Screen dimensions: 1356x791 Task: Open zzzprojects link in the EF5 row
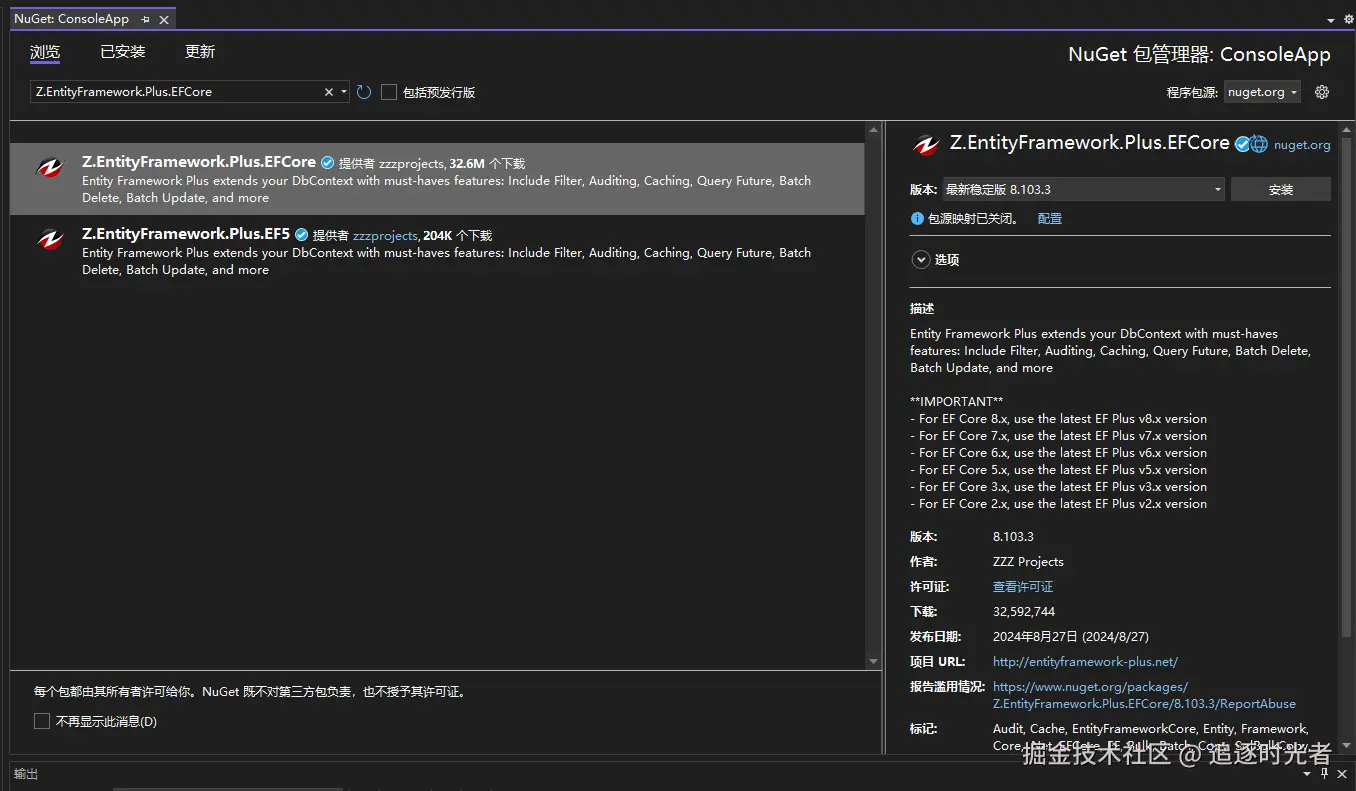point(385,236)
